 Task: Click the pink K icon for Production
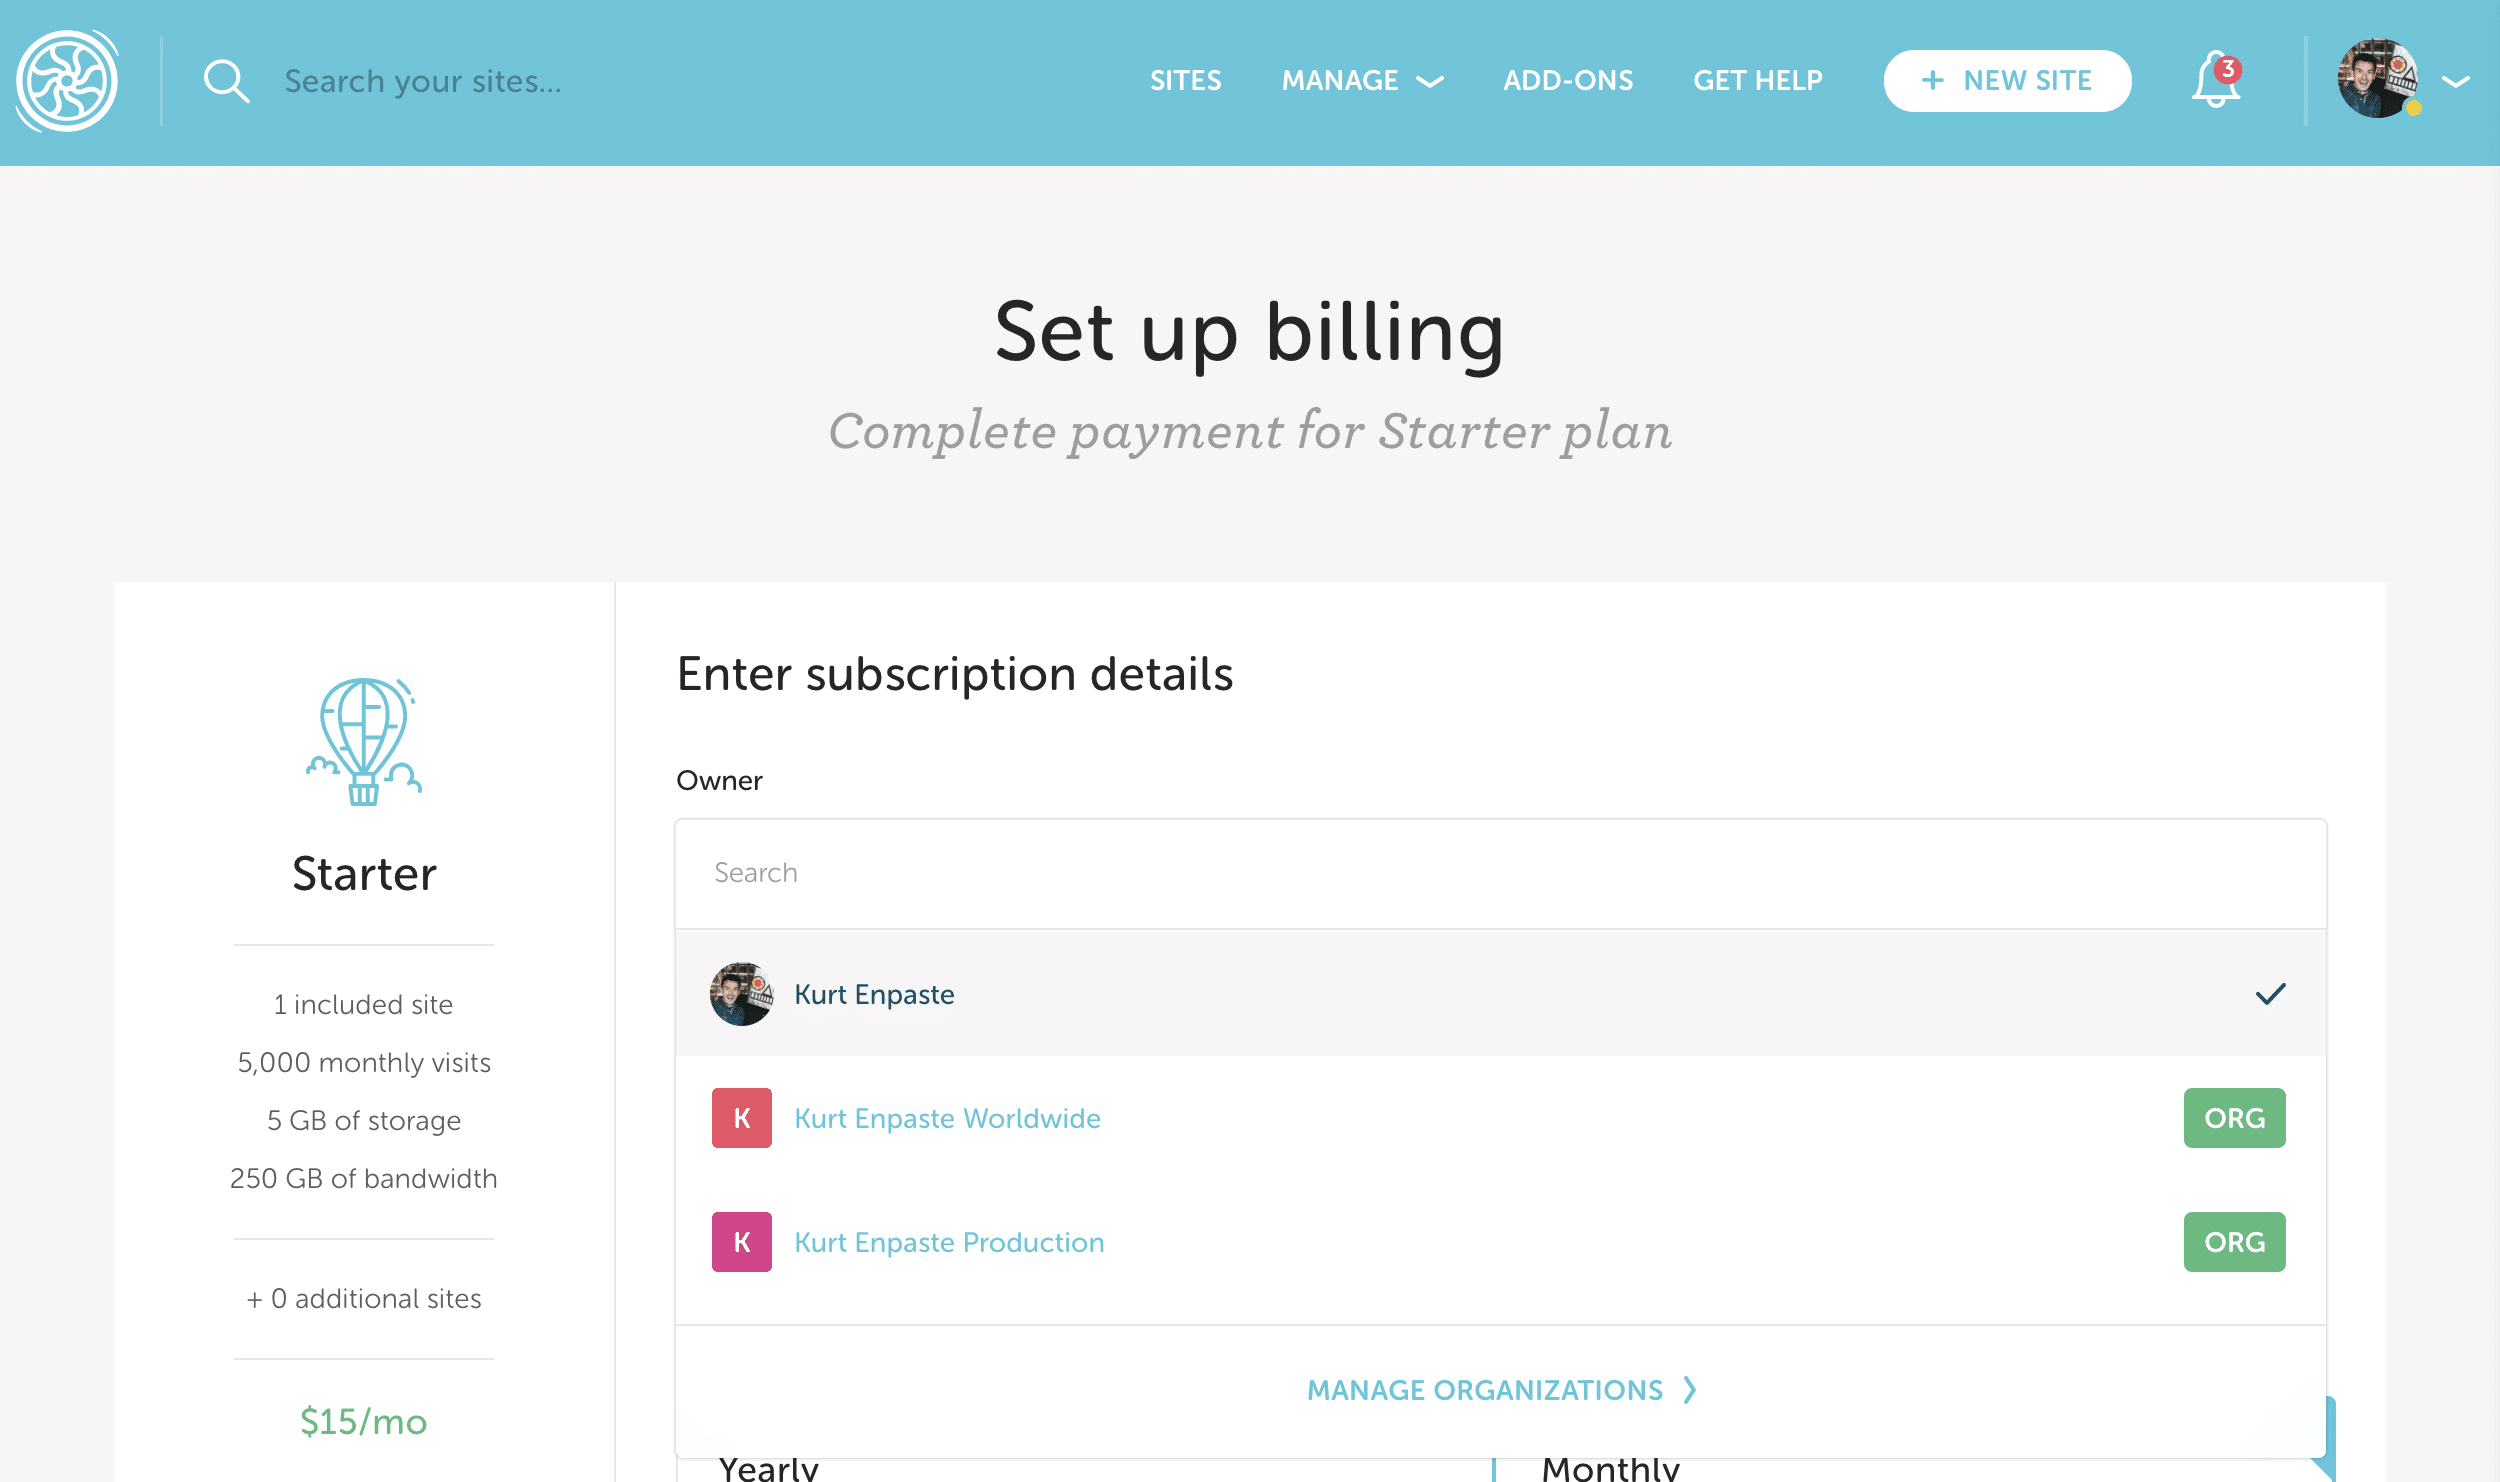[x=741, y=1242]
